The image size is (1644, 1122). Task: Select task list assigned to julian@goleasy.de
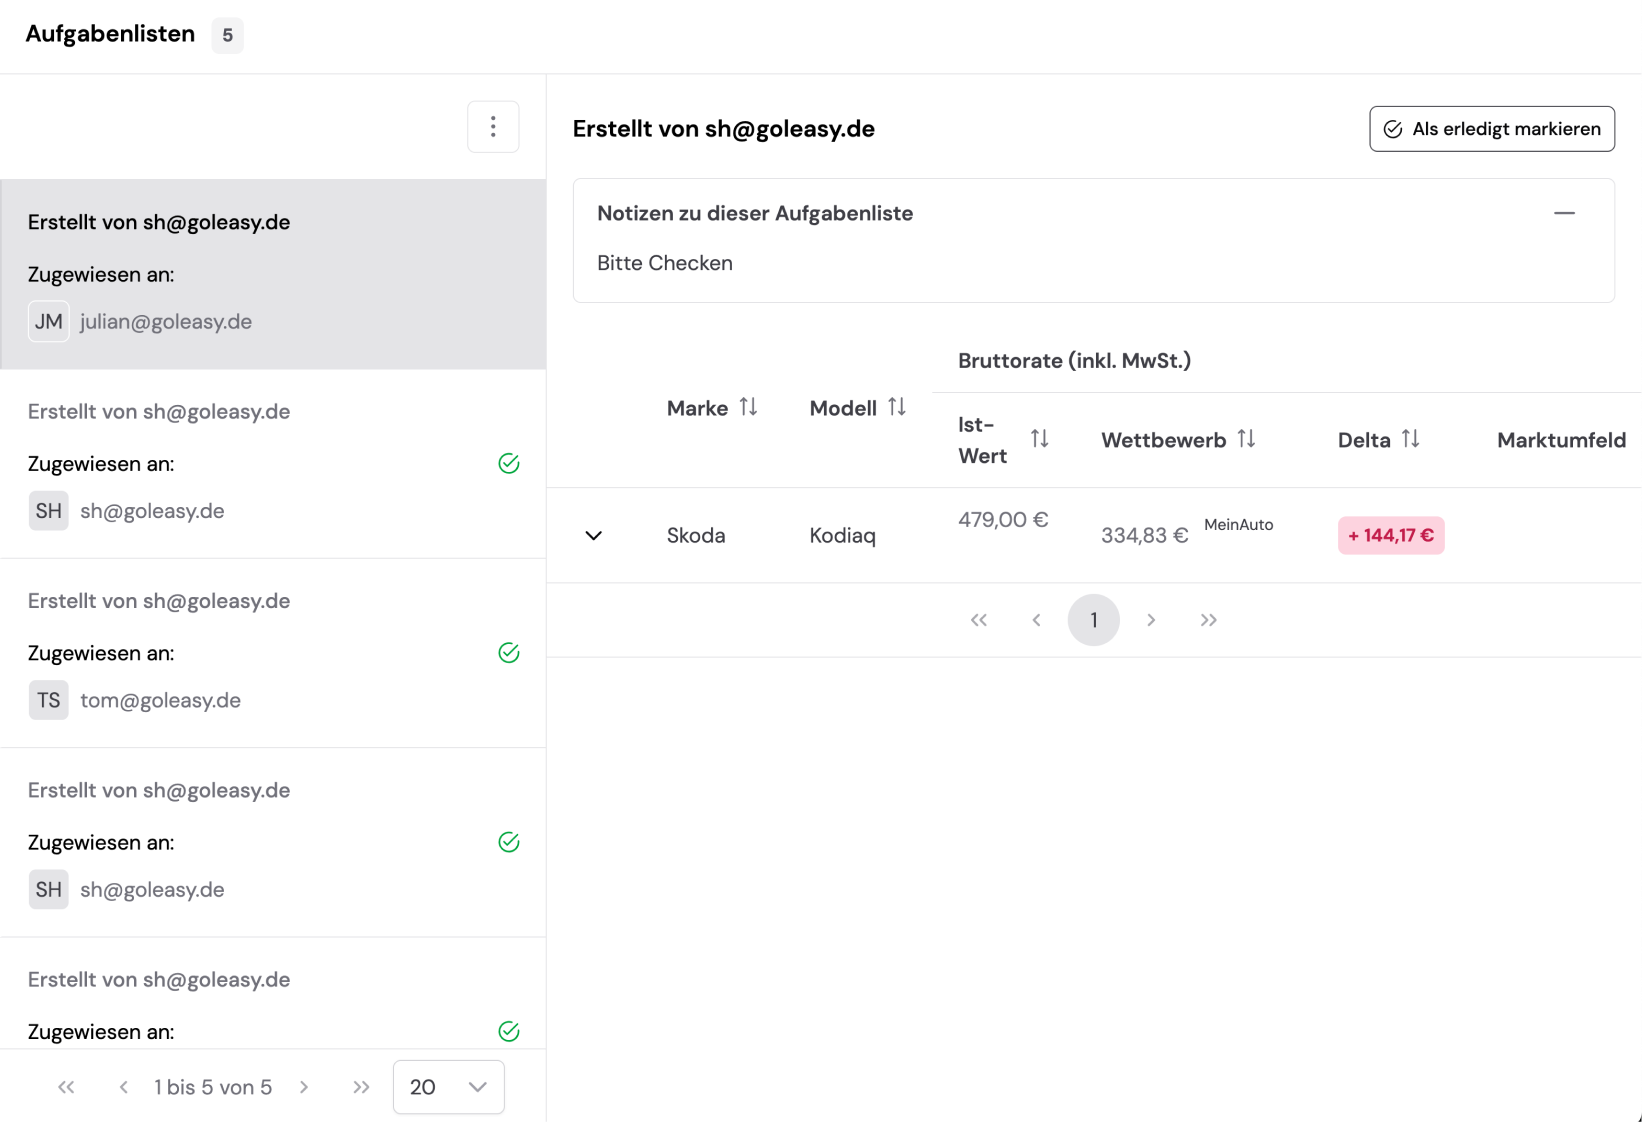click(273, 275)
